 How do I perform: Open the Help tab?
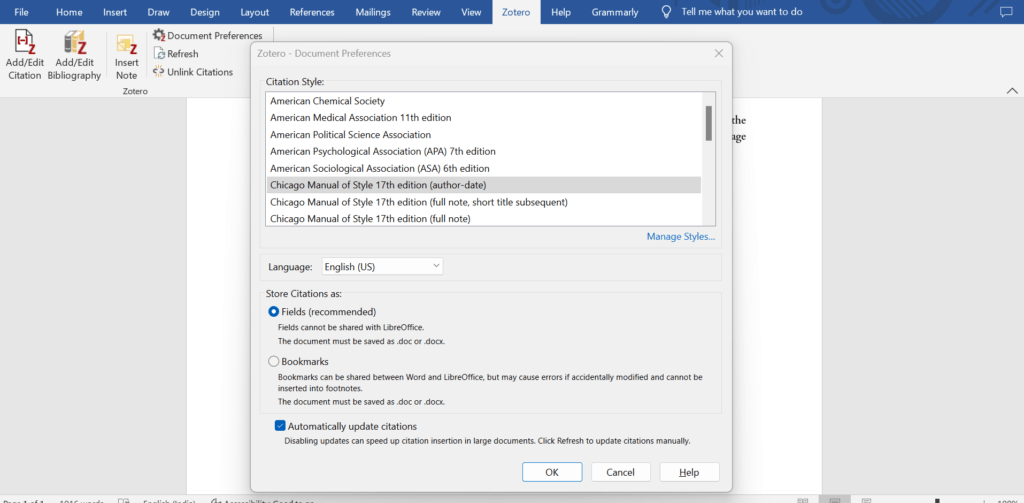click(x=561, y=12)
